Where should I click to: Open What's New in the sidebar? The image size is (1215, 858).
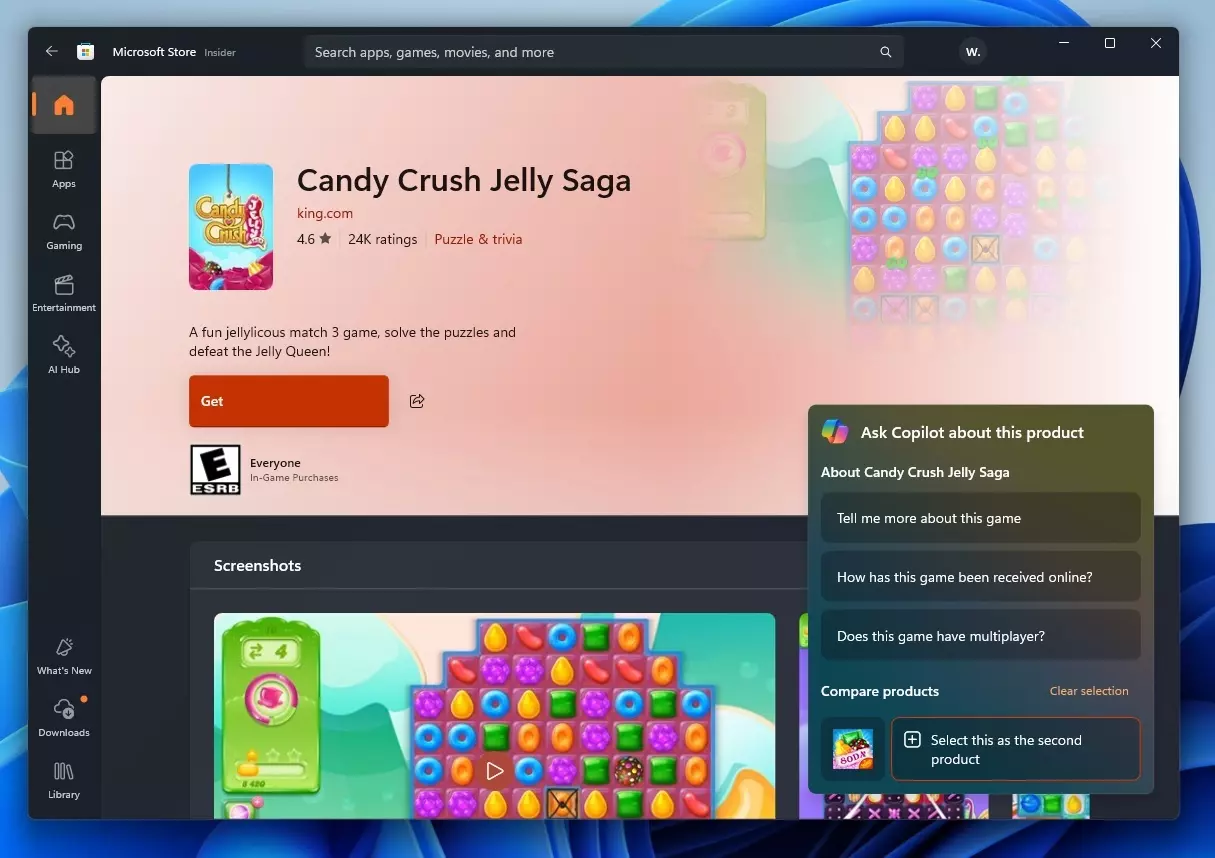64,655
